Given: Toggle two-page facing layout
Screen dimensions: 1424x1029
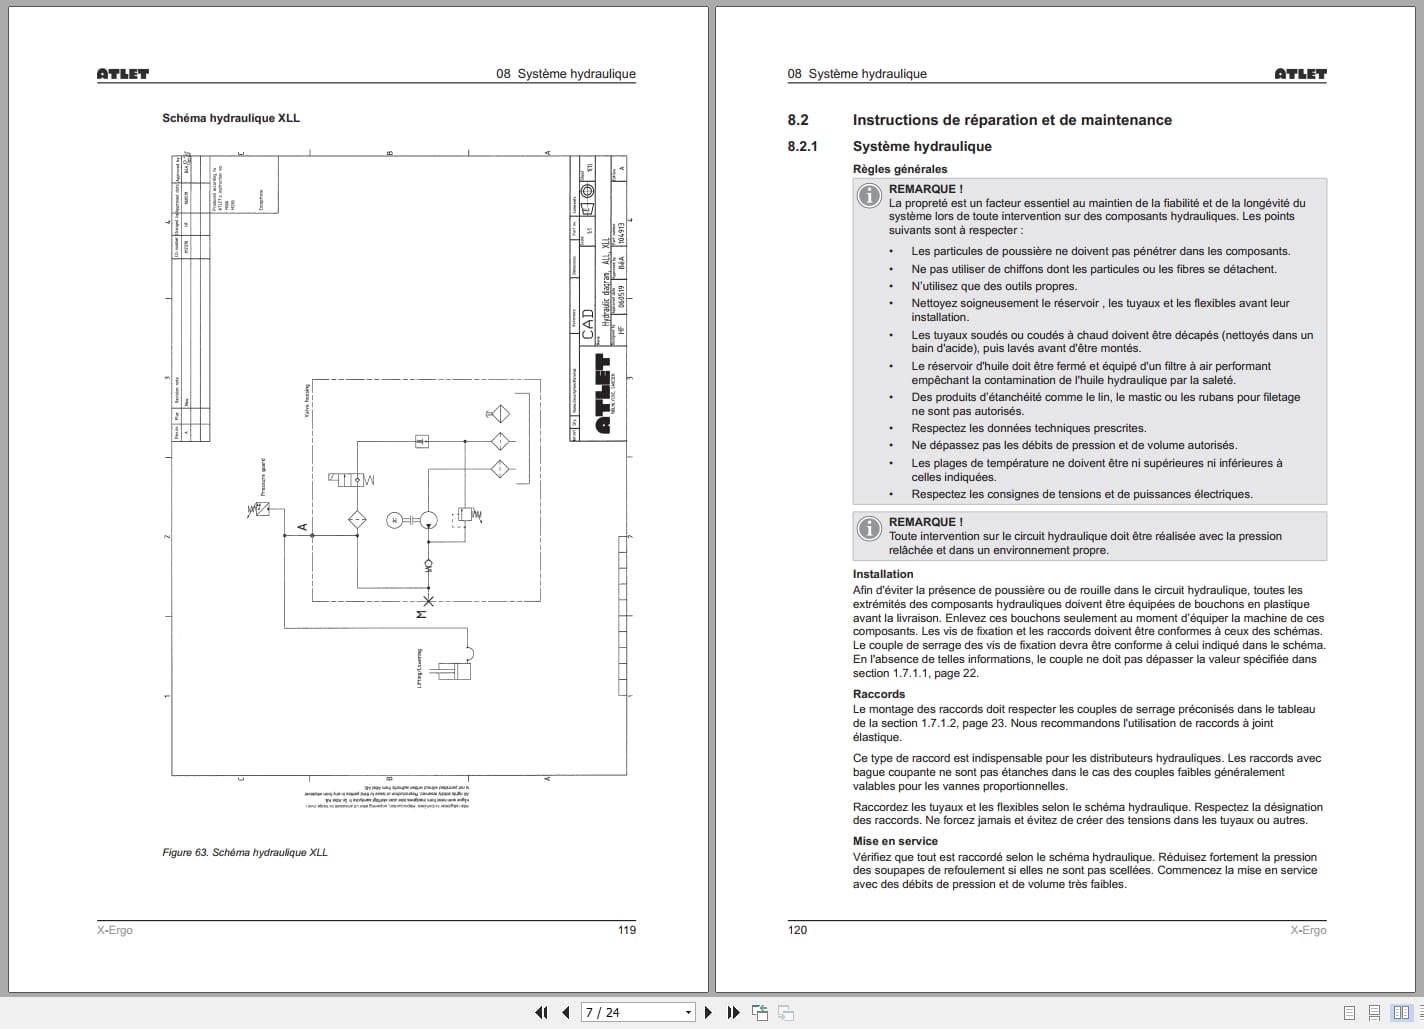Looking at the screenshot, I should click(x=1402, y=1012).
